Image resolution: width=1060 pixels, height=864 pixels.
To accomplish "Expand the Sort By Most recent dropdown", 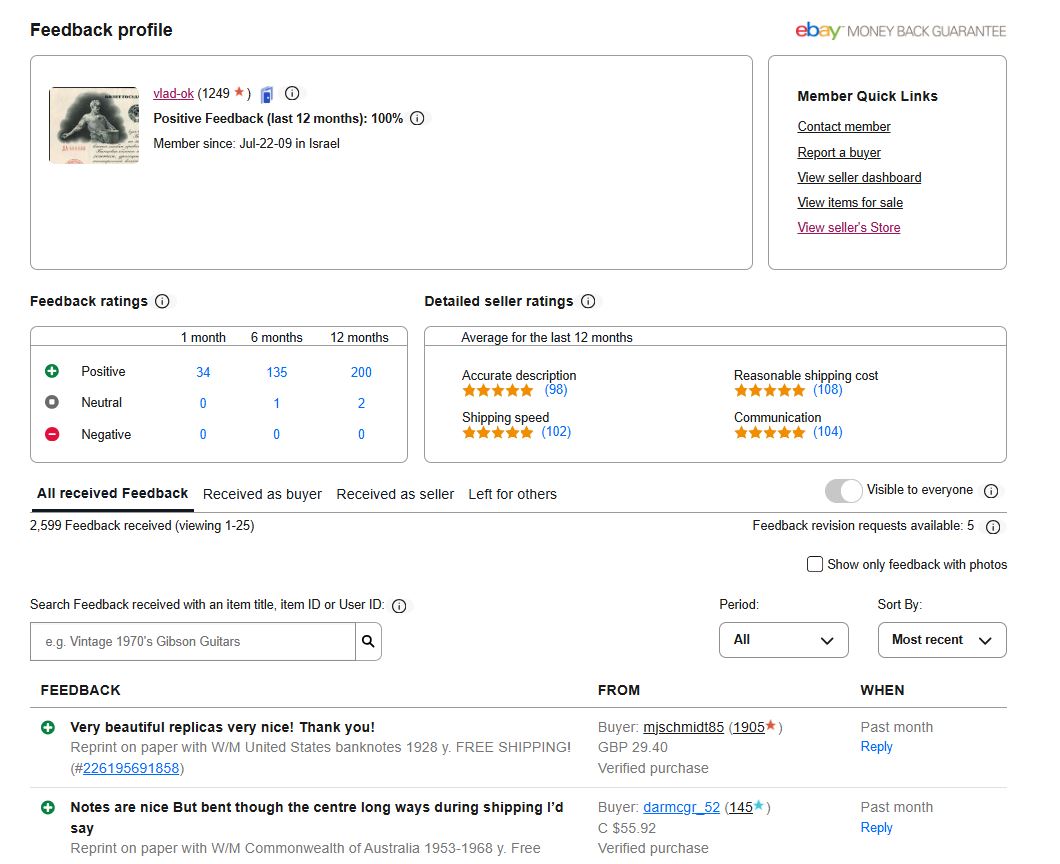I will [941, 640].
